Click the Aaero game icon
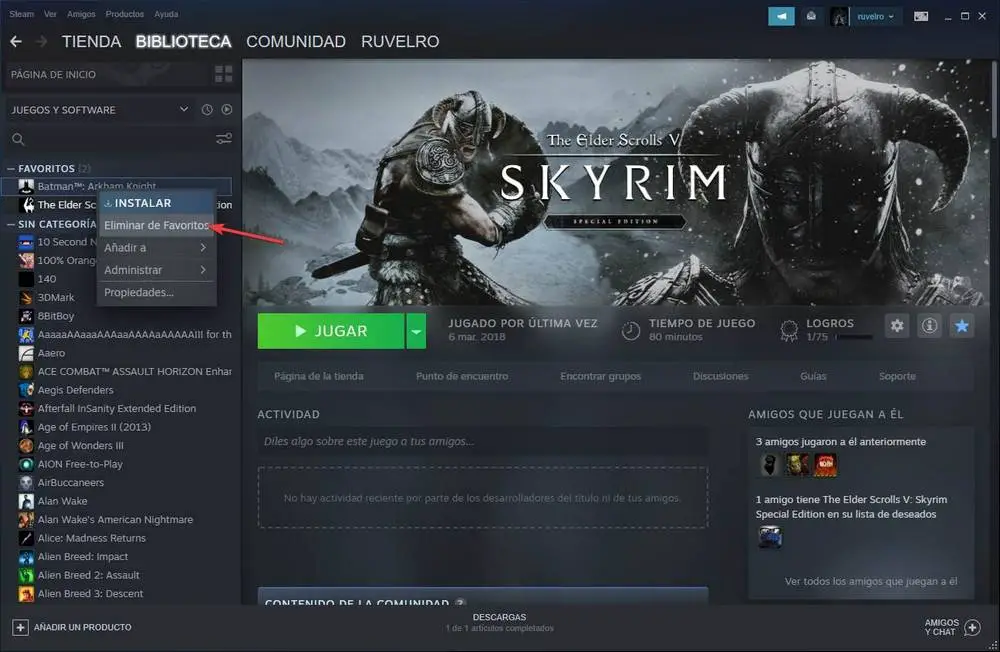 pyautogui.click(x=26, y=353)
